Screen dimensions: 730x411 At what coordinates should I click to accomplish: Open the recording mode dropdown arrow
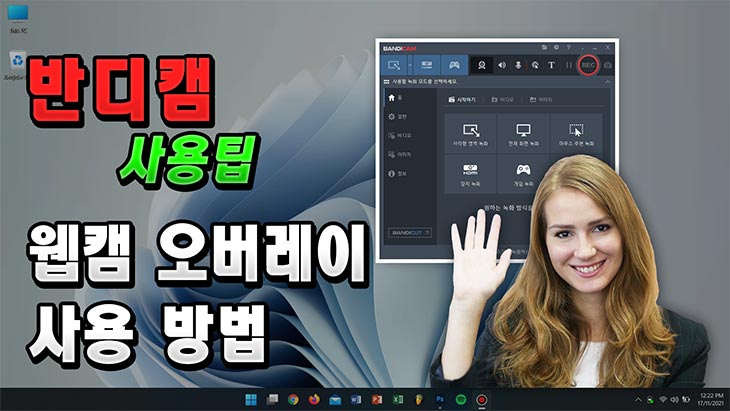pyautogui.click(x=409, y=65)
